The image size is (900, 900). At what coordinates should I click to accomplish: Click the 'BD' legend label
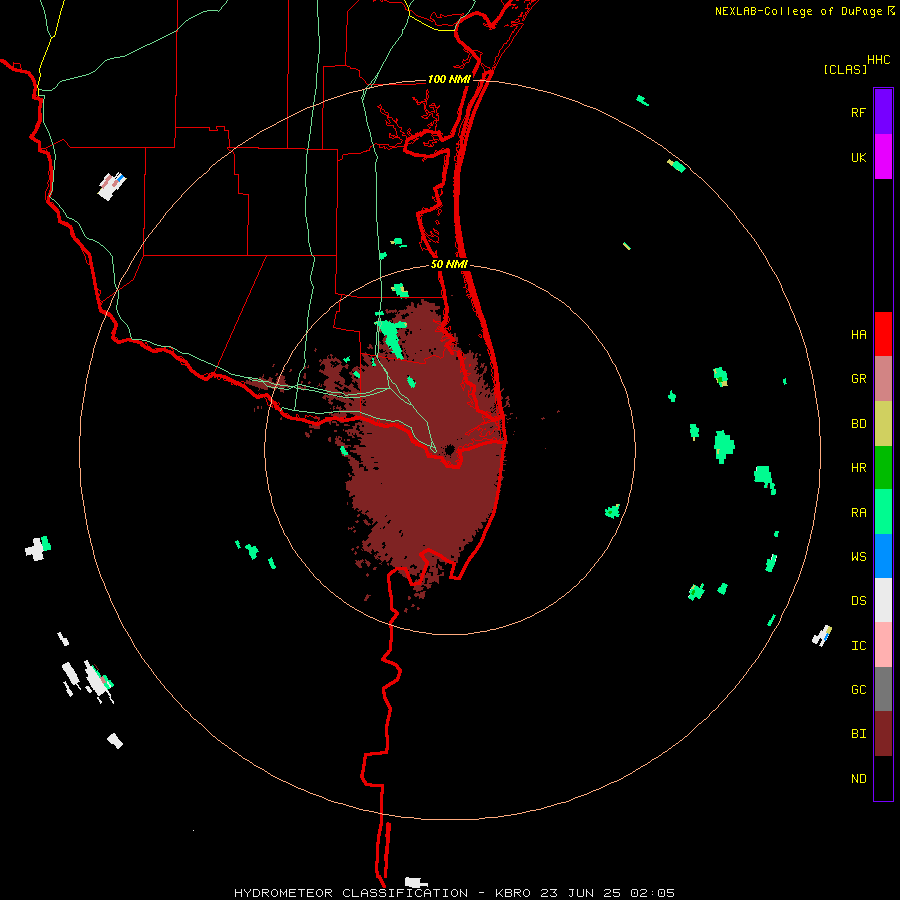(858, 424)
